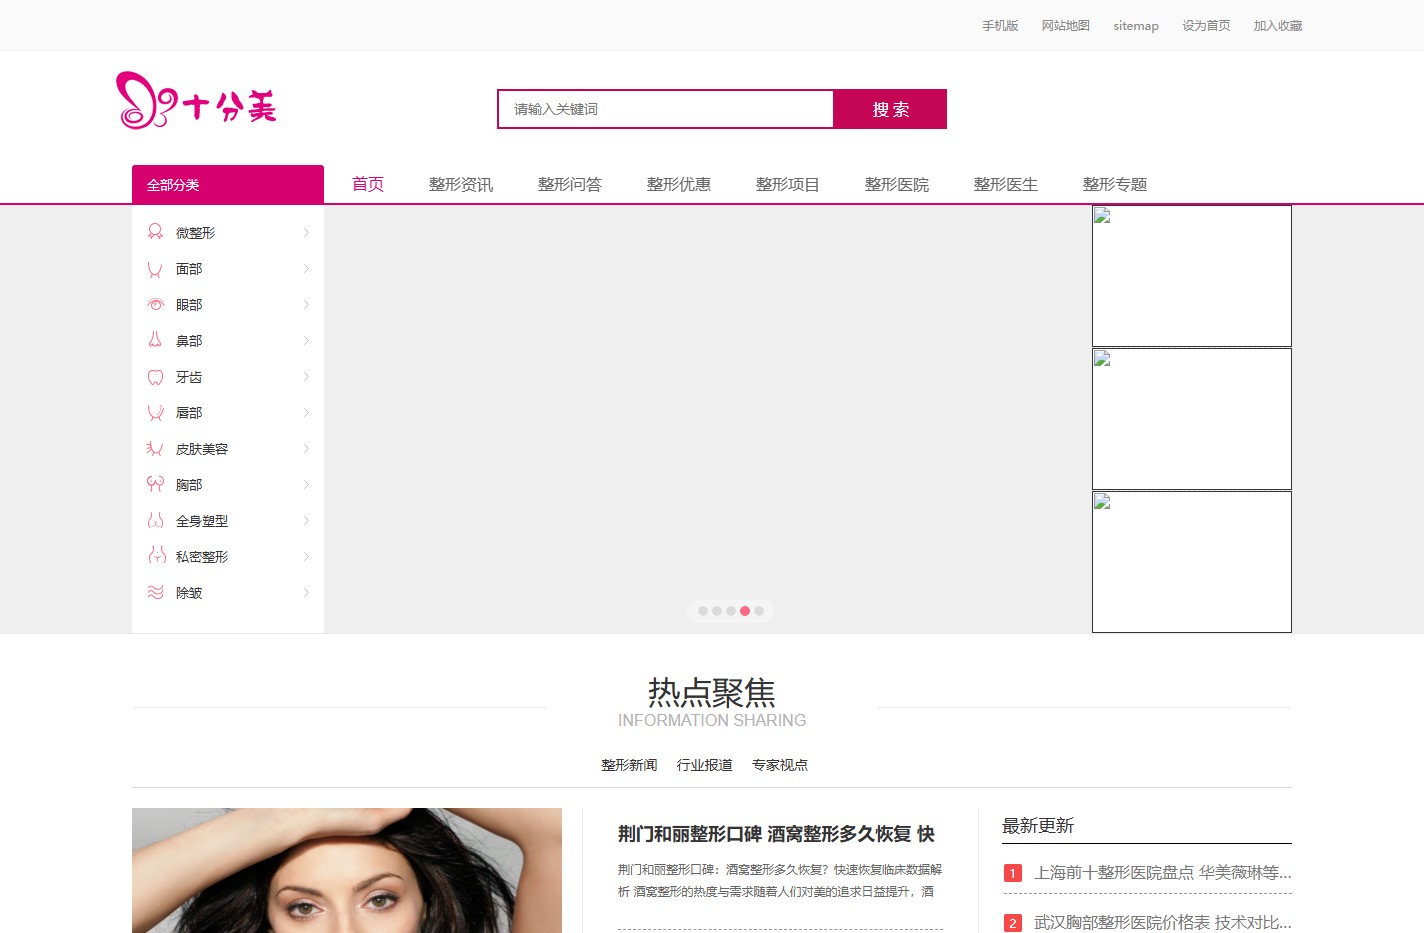Go to the 首页 nav tab
Image resolution: width=1424 pixels, height=933 pixels.
tap(368, 184)
